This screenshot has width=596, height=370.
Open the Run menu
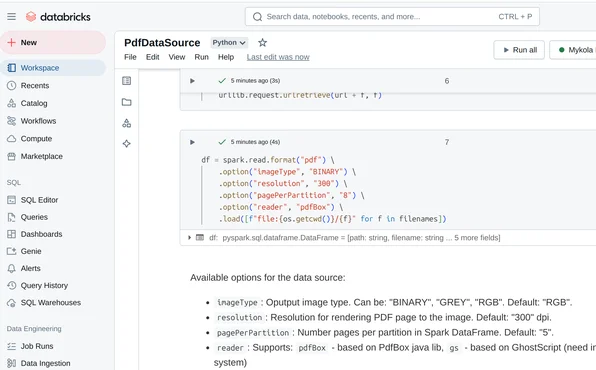(x=201, y=57)
